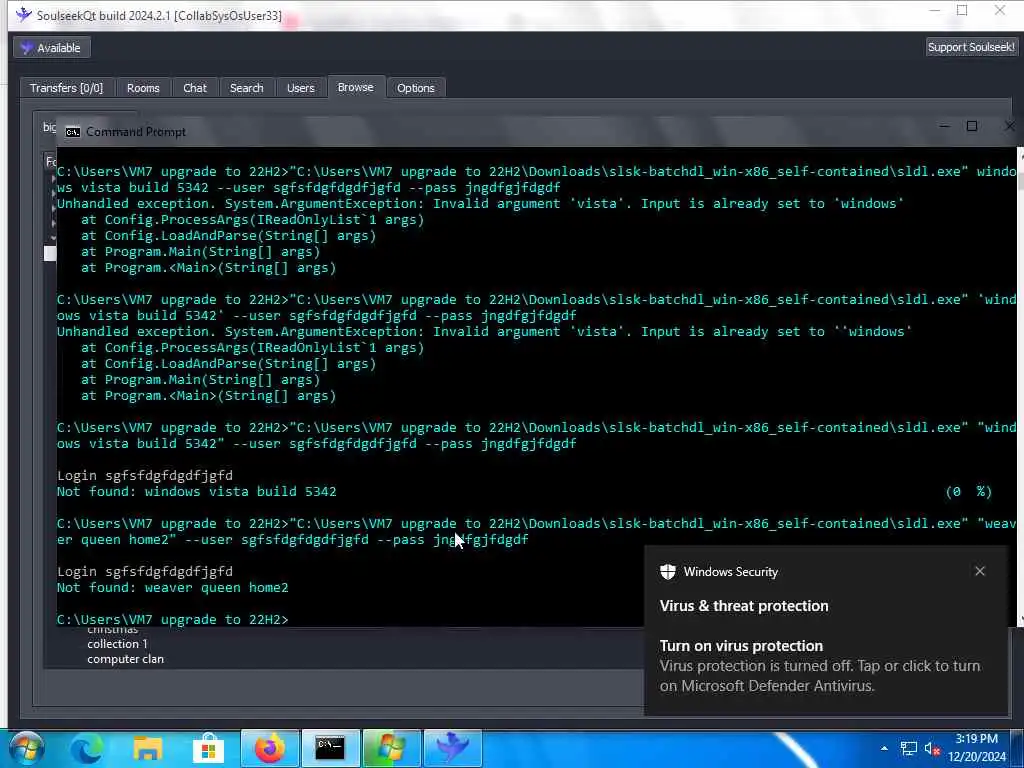Click the Command Prompt title bar icon

pyautogui.click(x=72, y=132)
